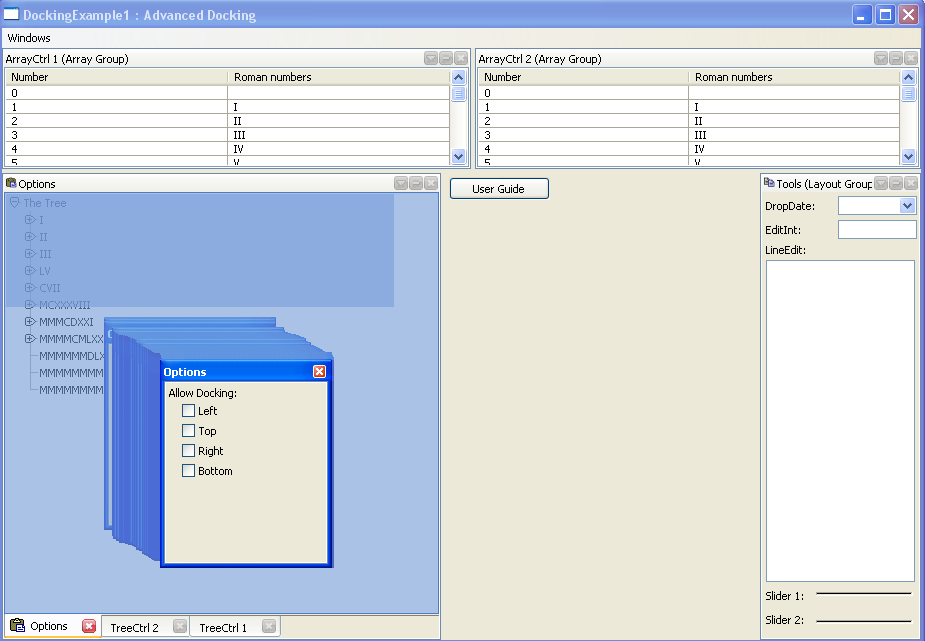Viewport: 925px width, 641px height.
Task: Check the Top docking option
Action: click(189, 431)
